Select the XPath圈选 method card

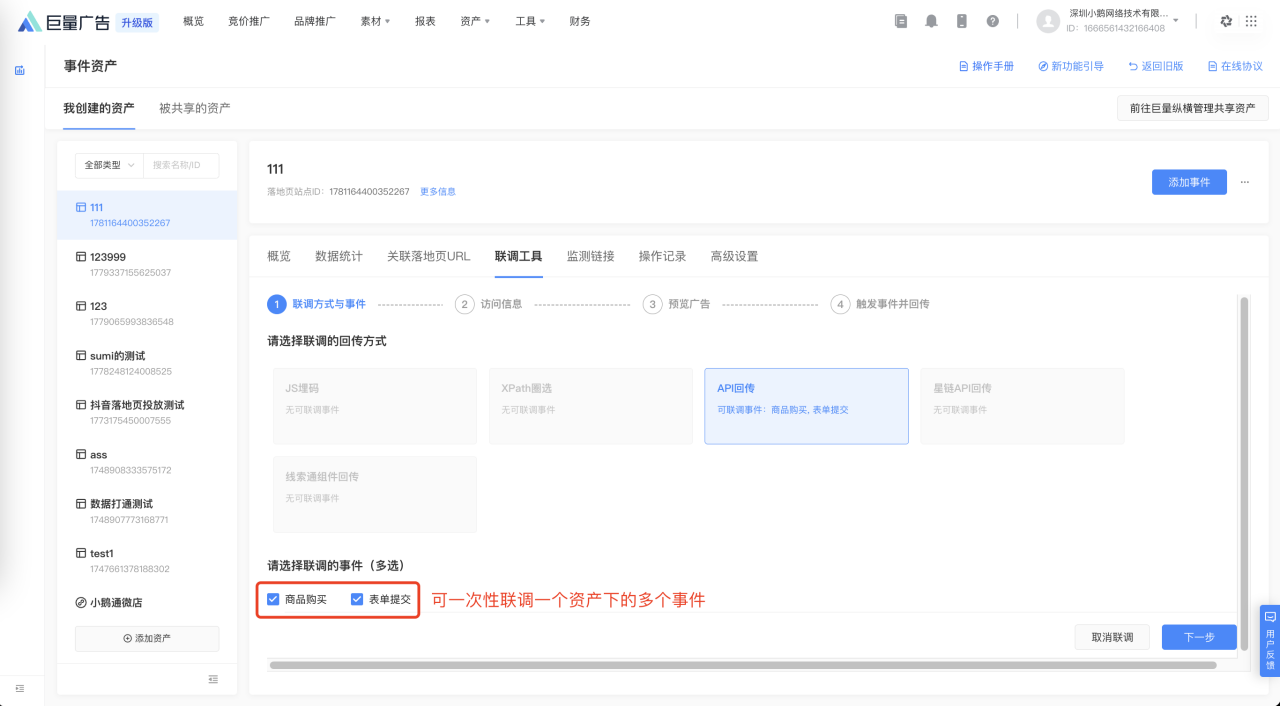[591, 406]
